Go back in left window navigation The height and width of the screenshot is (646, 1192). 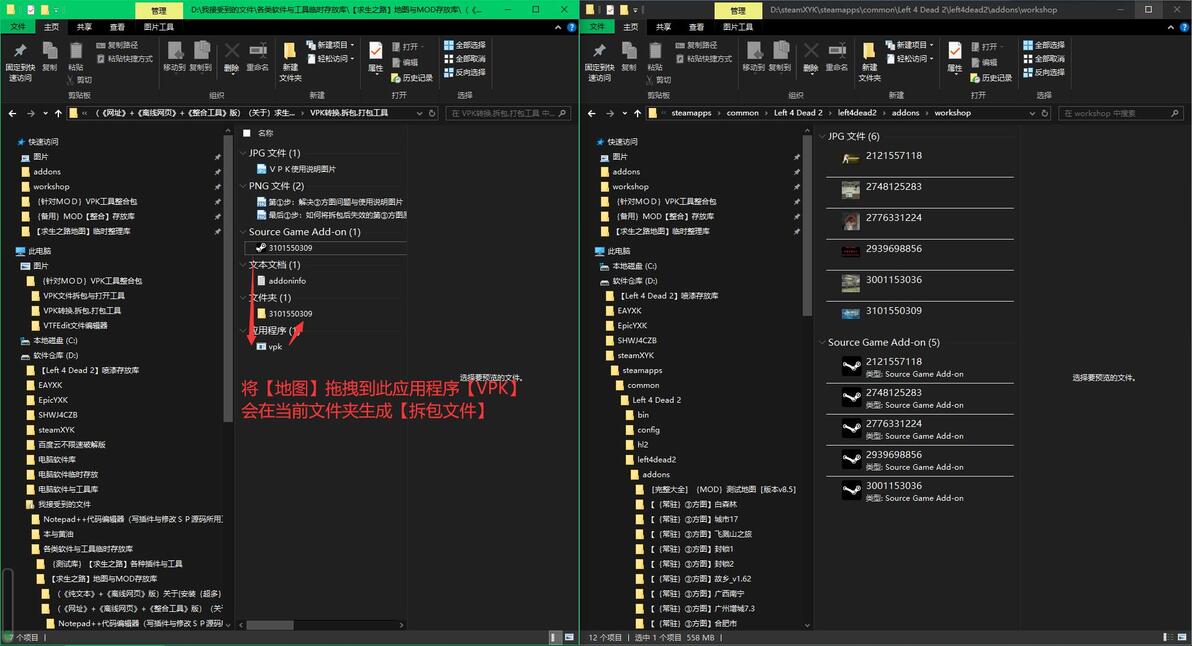click(12, 113)
